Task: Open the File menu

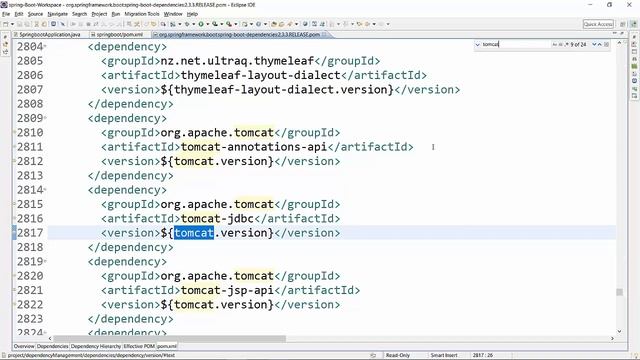Action: click(6, 14)
